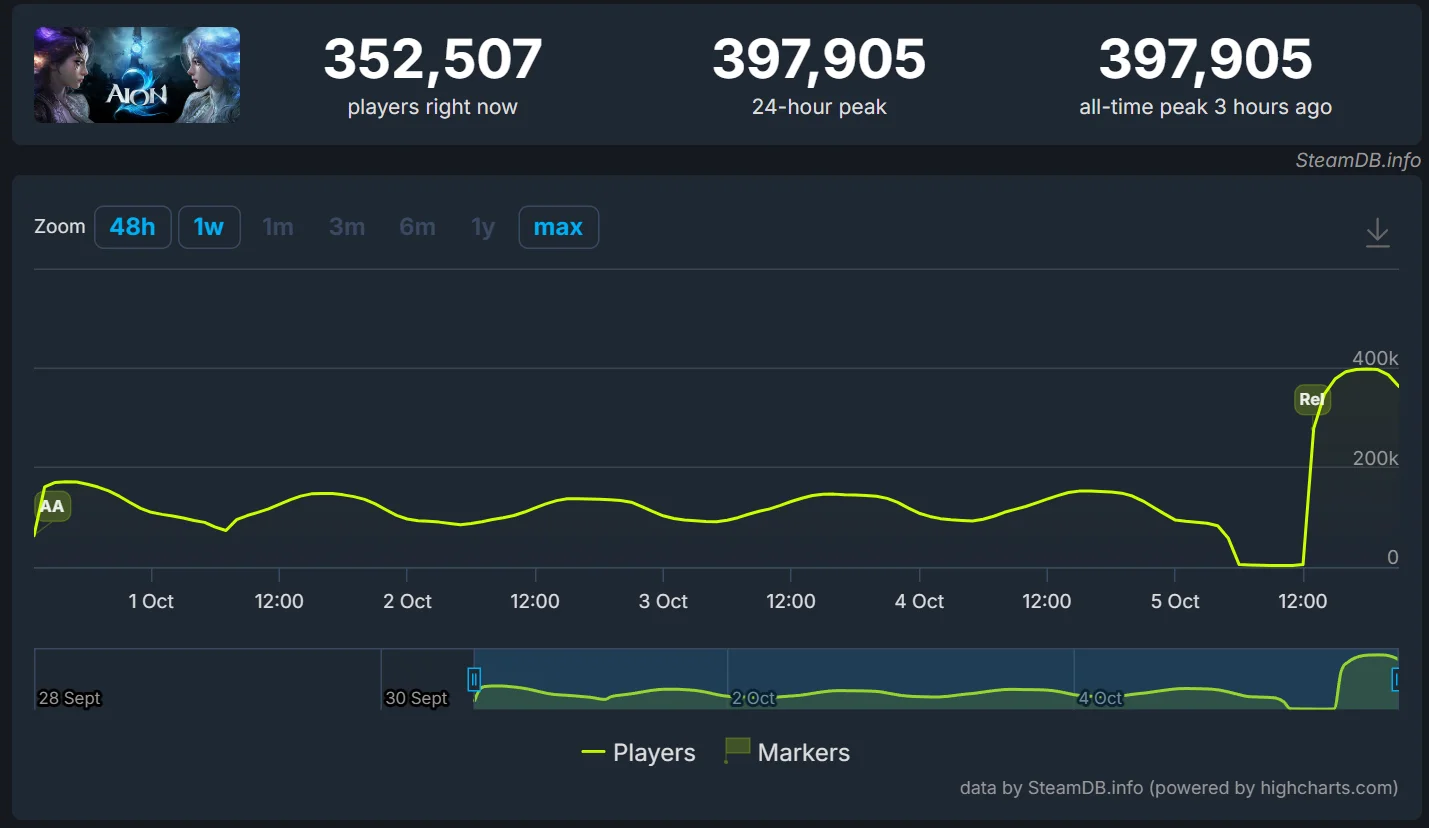Click the 400k y-axis label
Screen dimensions: 1429x828
1375,358
